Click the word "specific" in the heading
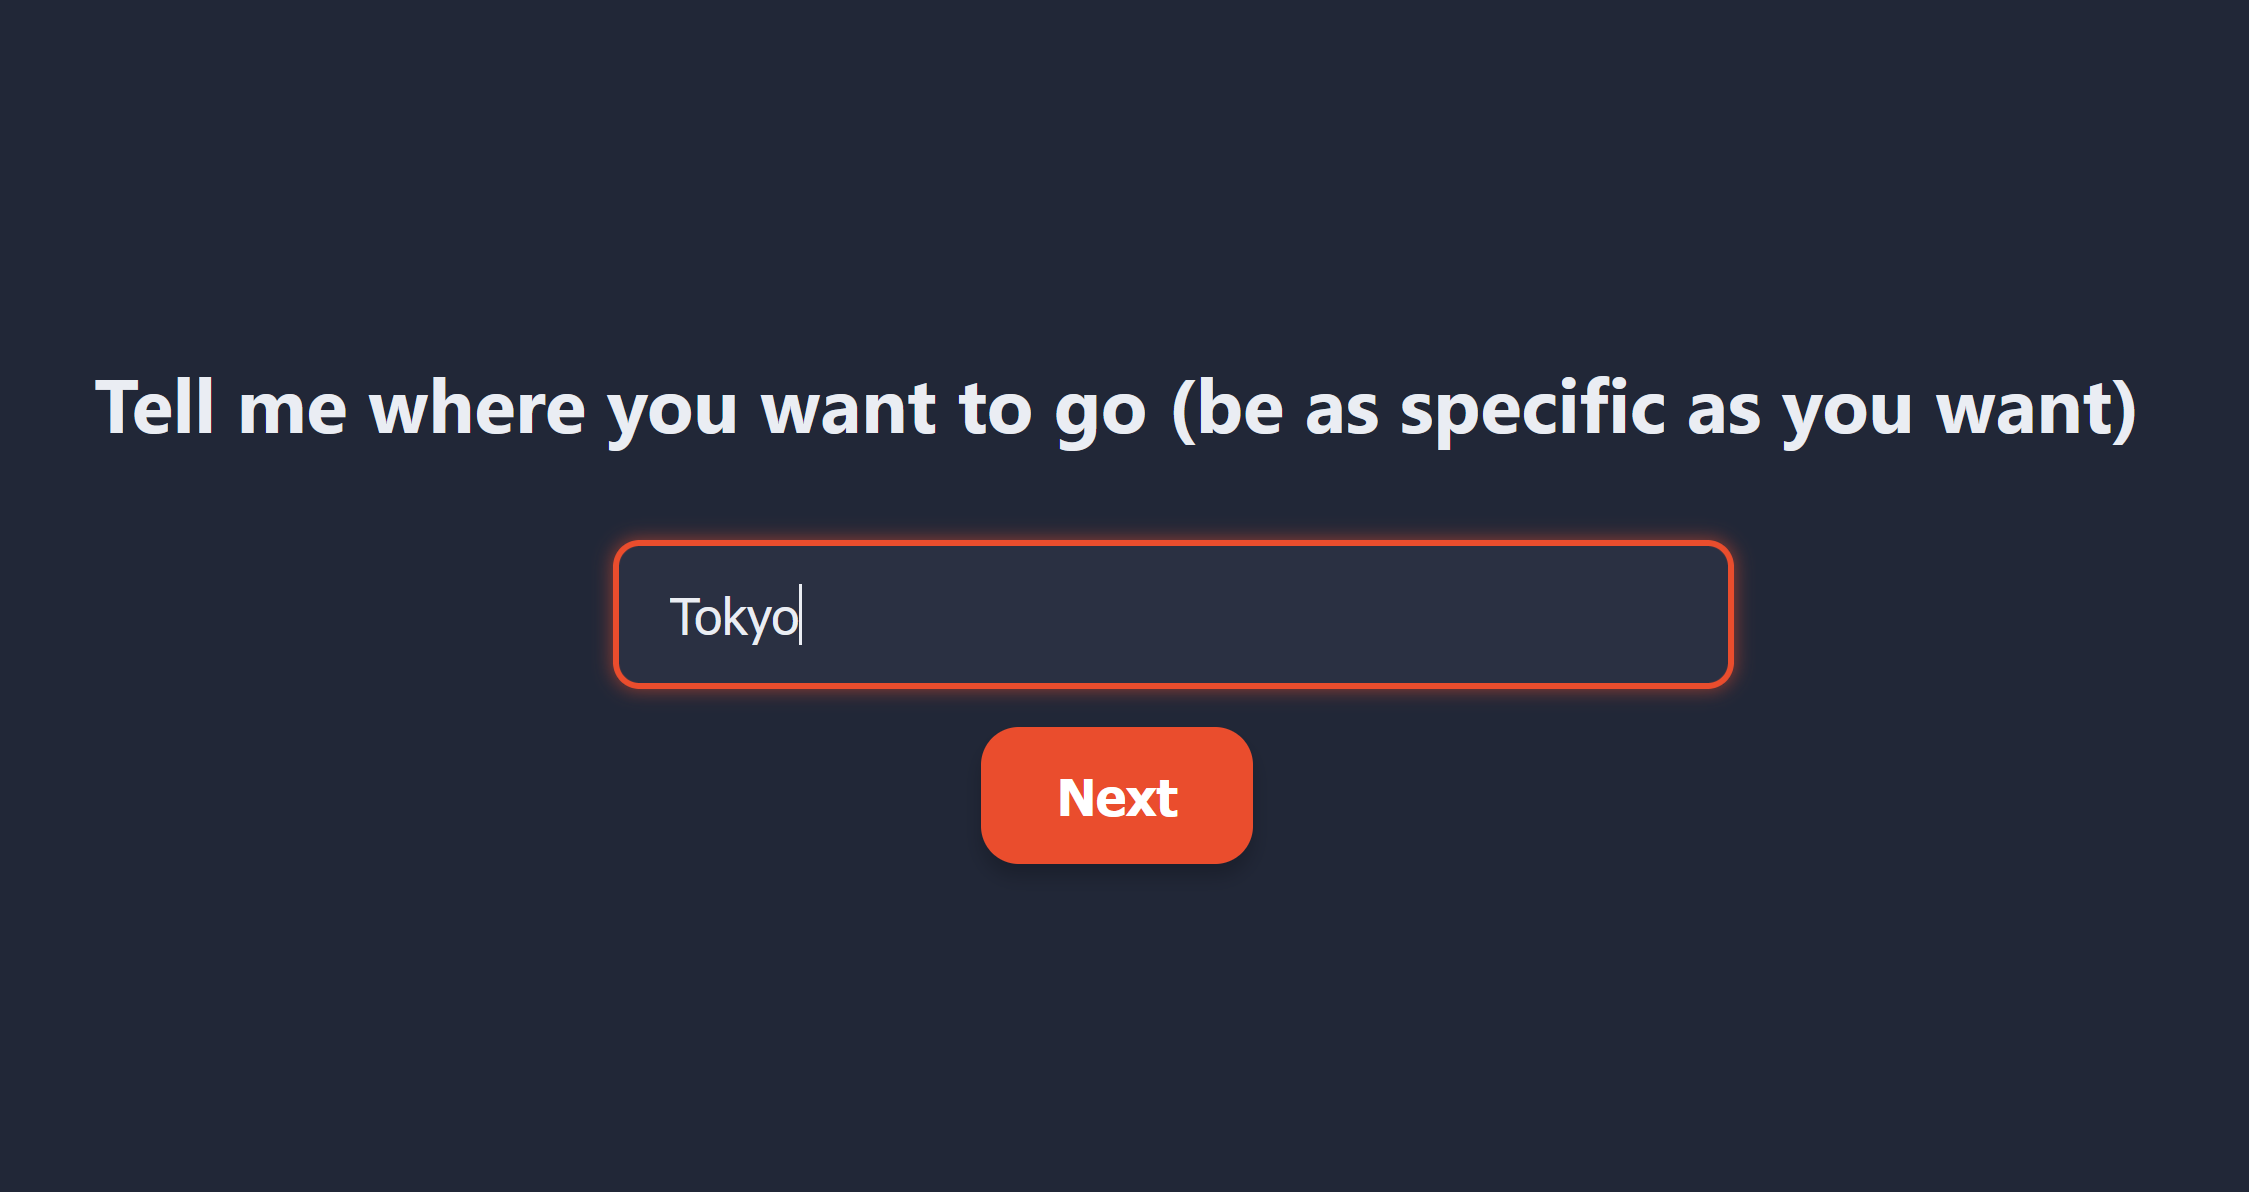2249x1192 pixels. 1532,408
